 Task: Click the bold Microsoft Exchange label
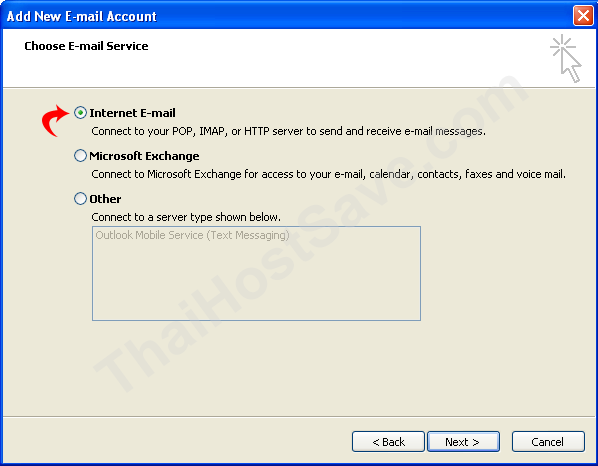click(x=144, y=156)
